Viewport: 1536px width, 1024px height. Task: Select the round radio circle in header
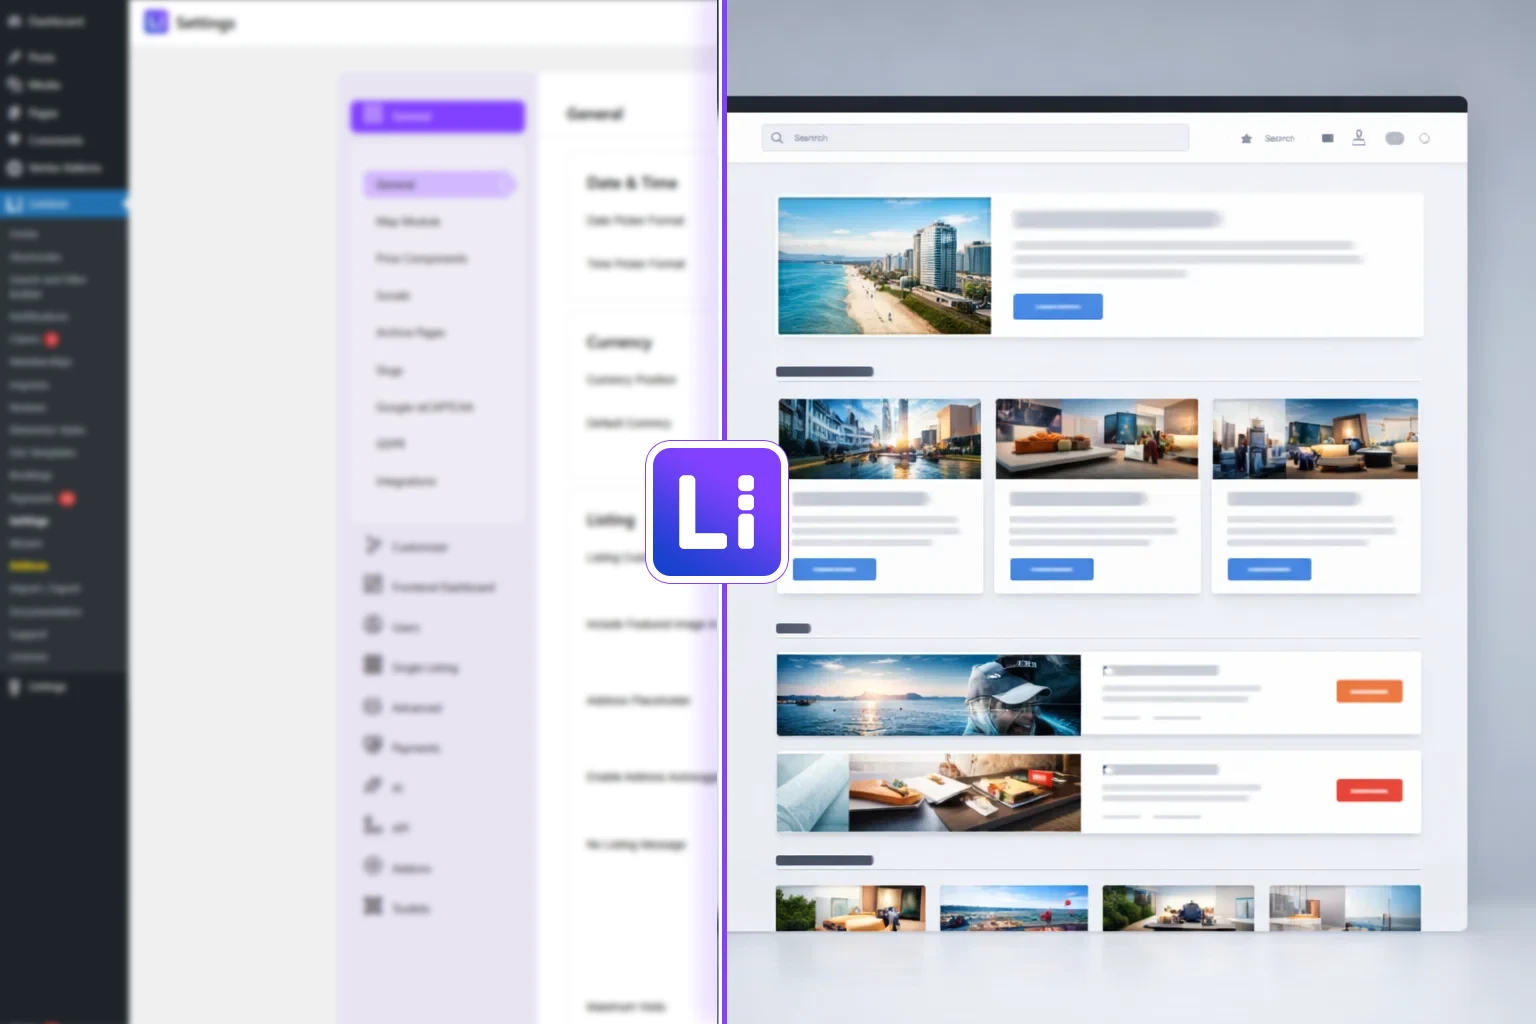(1424, 139)
